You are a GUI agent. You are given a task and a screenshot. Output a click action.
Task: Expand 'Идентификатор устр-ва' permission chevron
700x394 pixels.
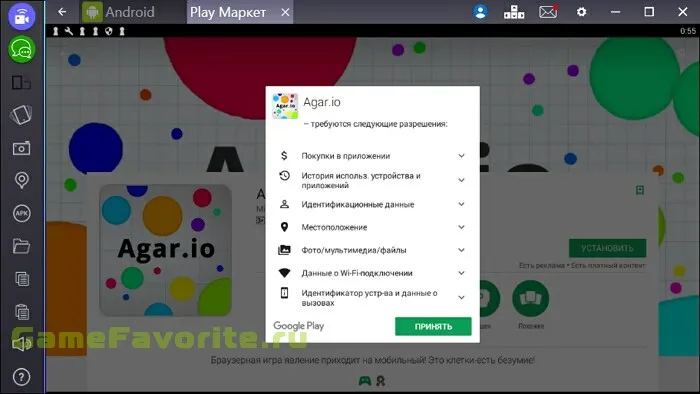461,297
